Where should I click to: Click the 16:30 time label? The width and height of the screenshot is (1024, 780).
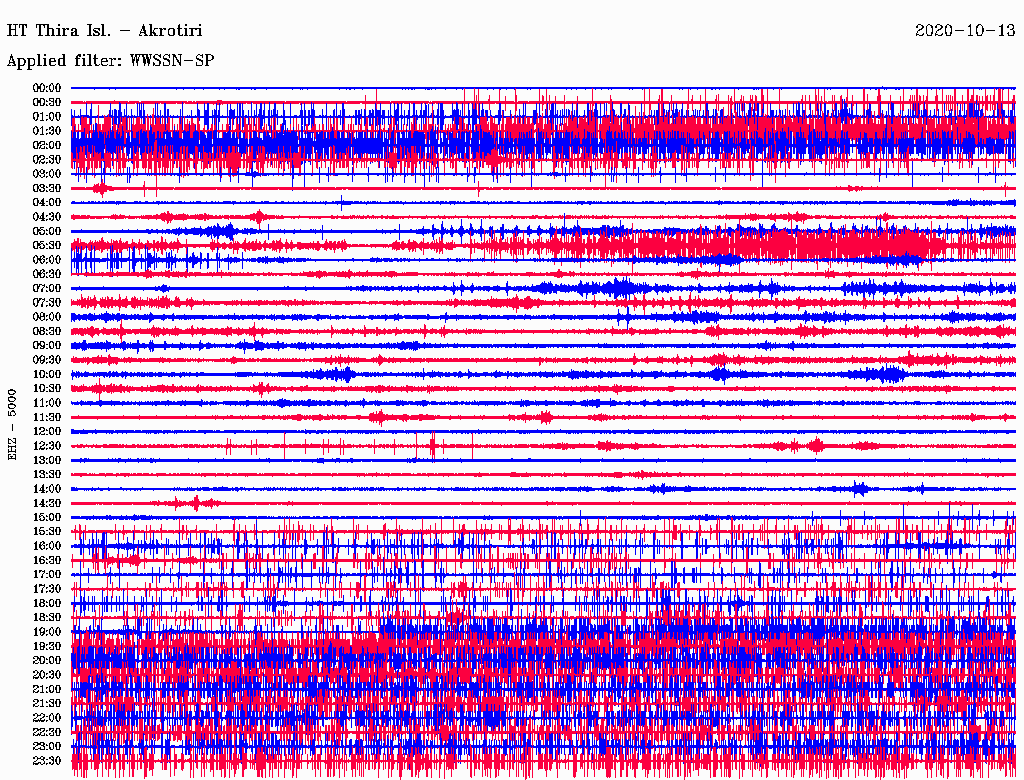[x=47, y=561]
